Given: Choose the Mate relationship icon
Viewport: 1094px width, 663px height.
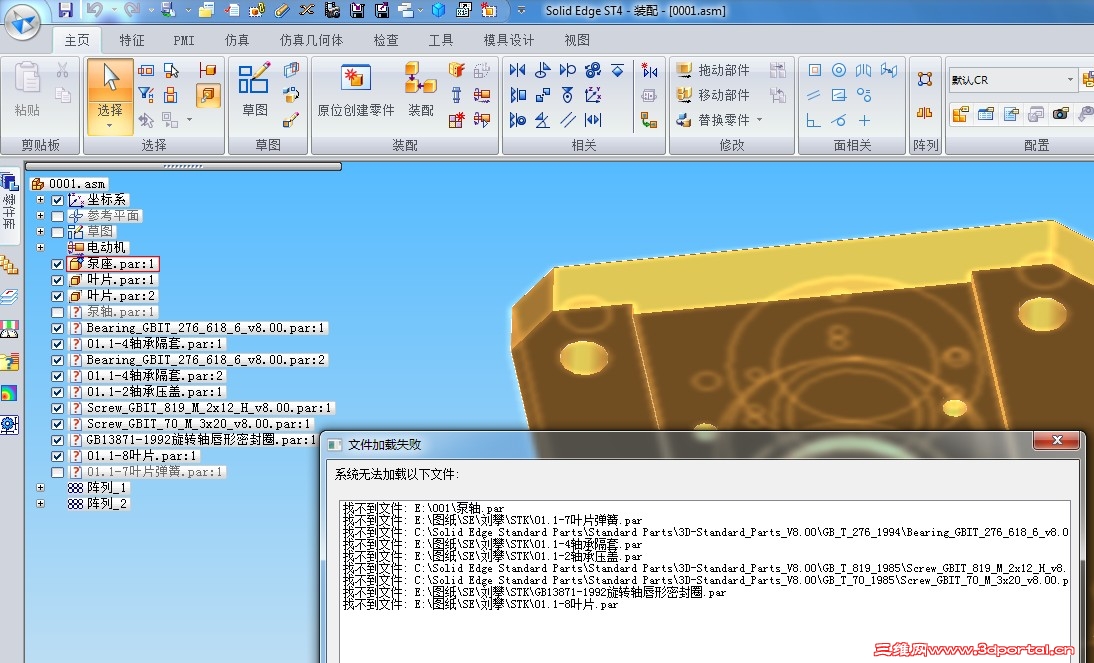Looking at the screenshot, I should click(517, 70).
